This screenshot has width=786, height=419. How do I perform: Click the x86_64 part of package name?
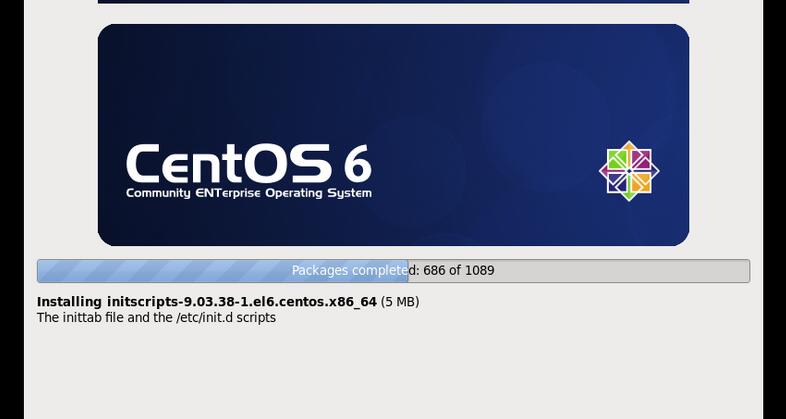[x=353, y=302]
